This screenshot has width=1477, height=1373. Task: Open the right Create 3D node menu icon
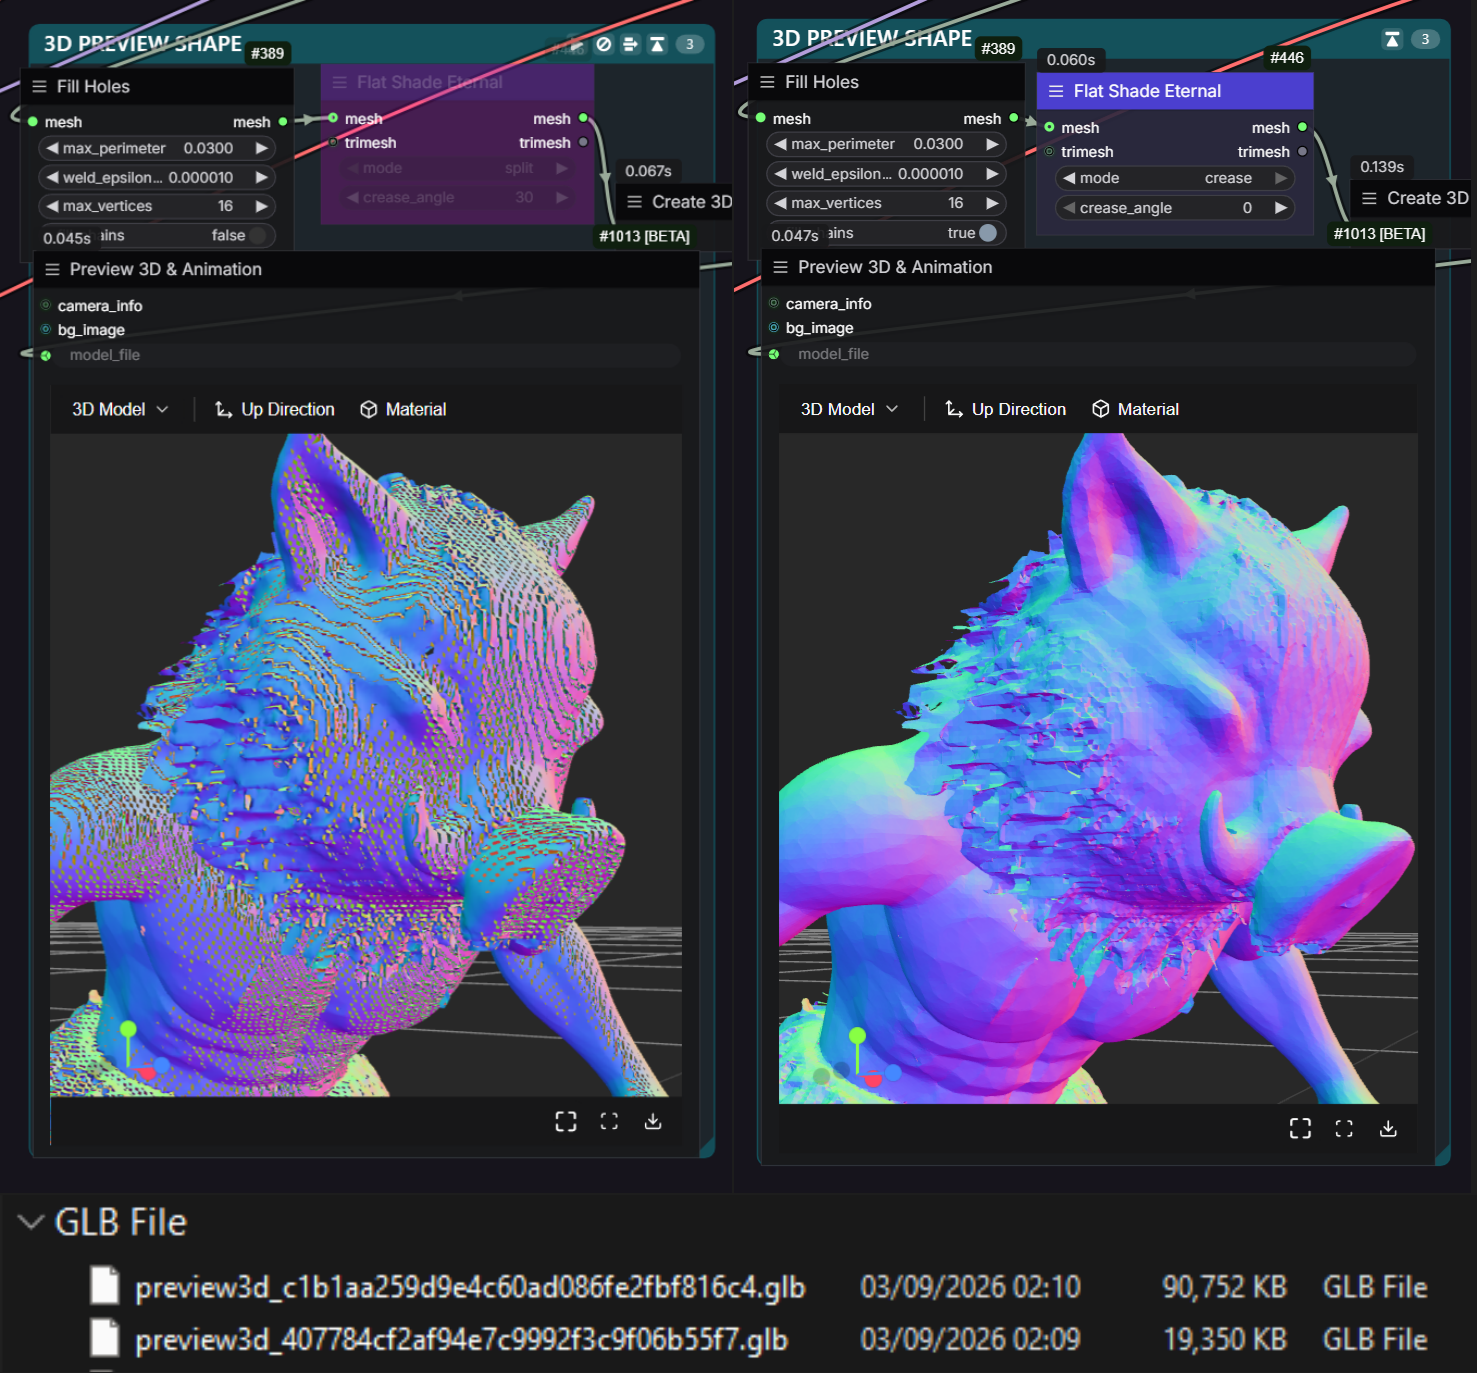[1369, 198]
